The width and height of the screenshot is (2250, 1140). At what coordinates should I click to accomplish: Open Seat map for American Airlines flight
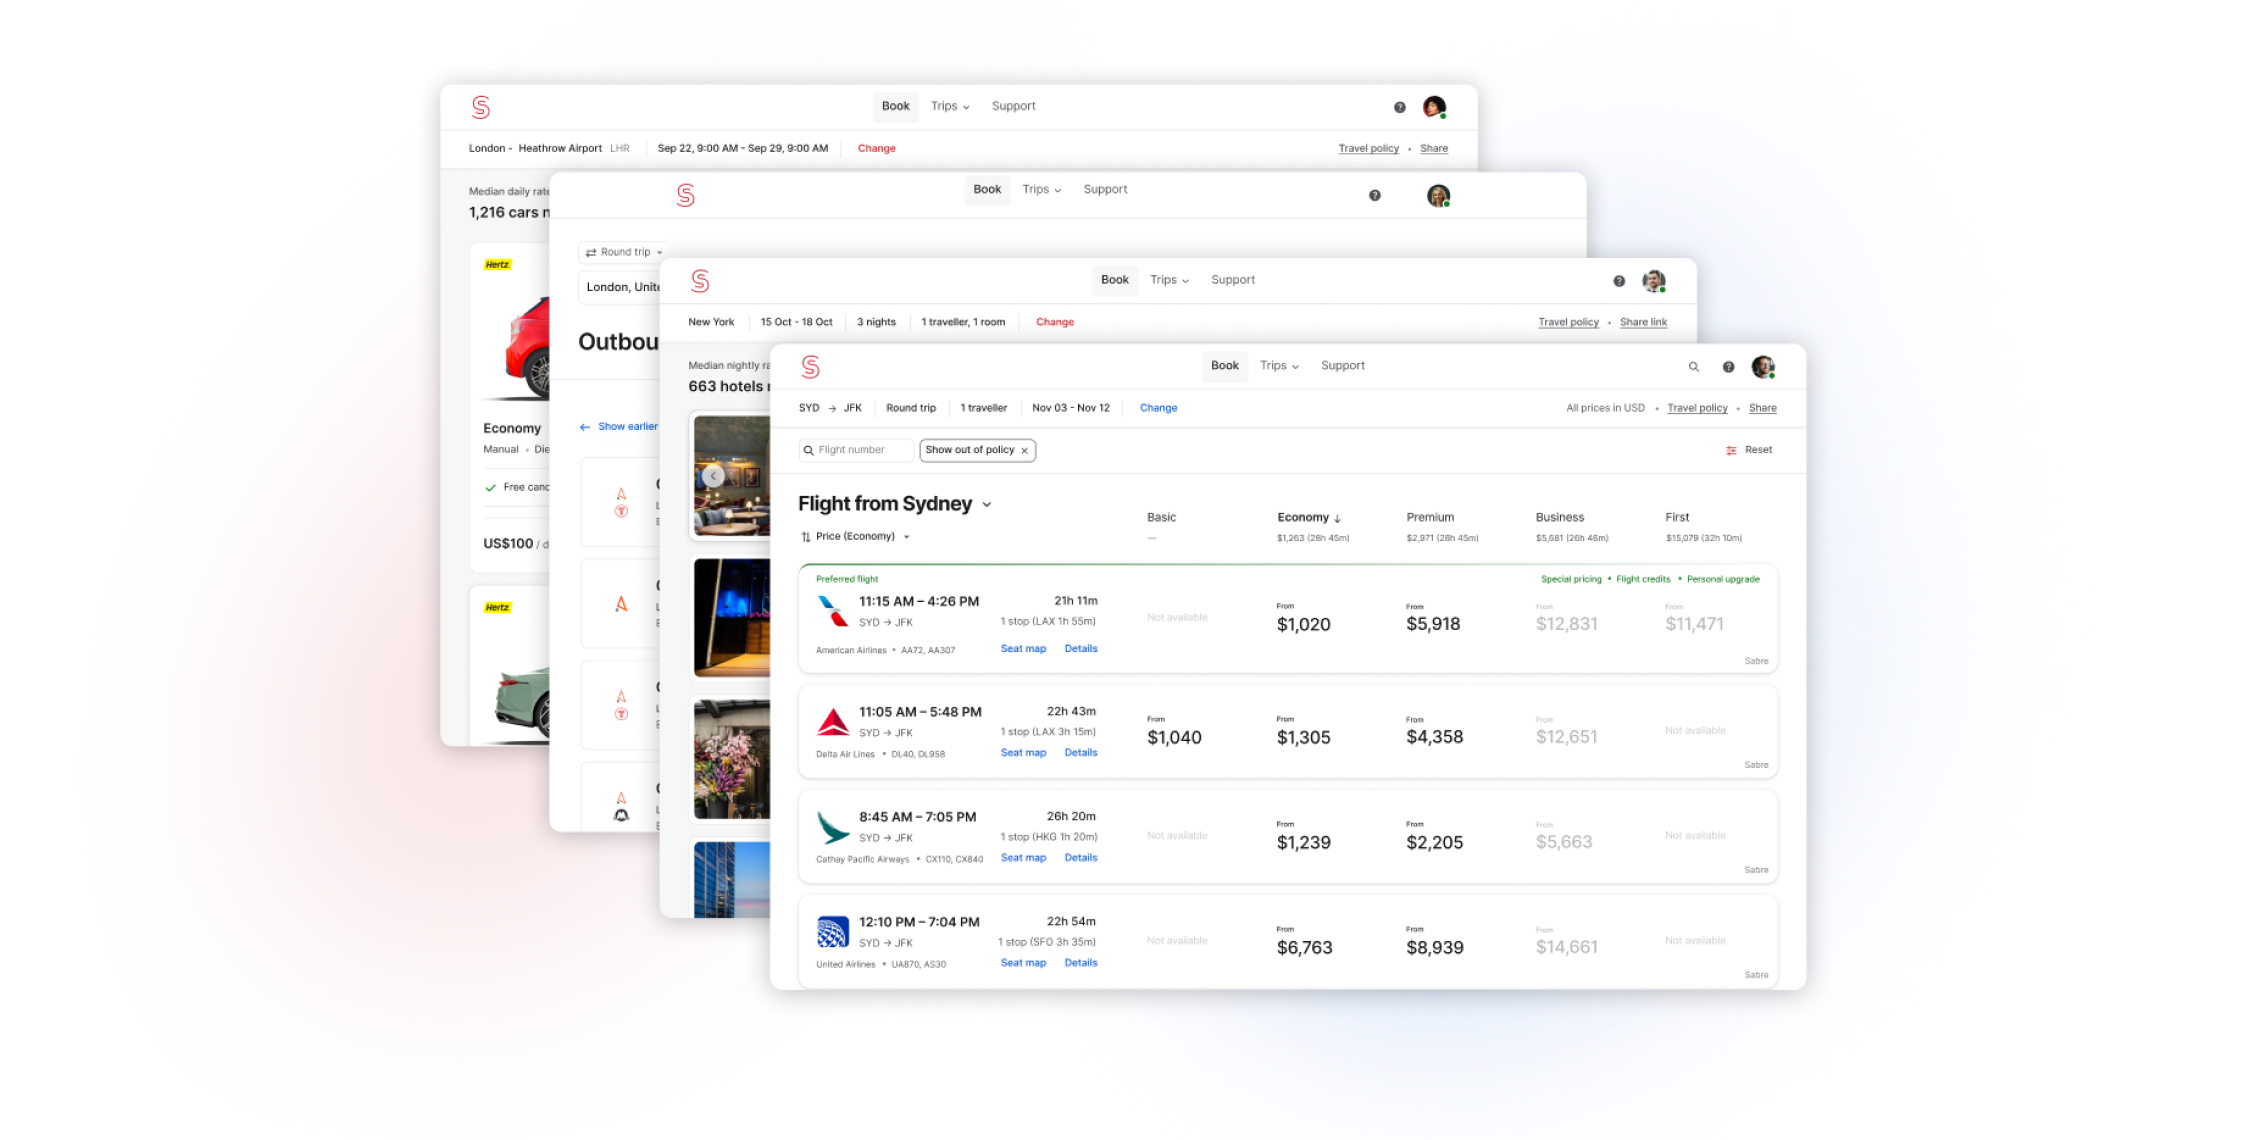1023,649
